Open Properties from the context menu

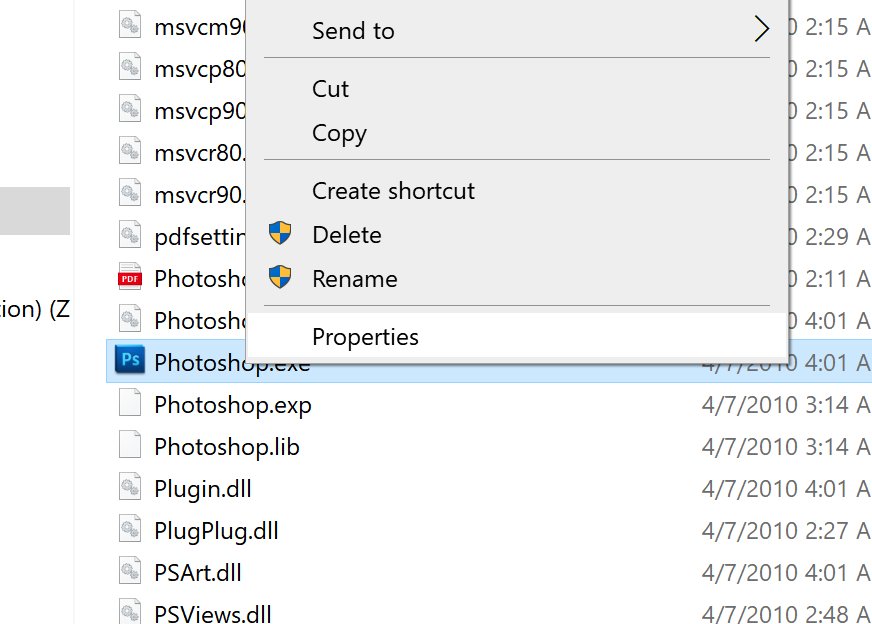click(365, 337)
